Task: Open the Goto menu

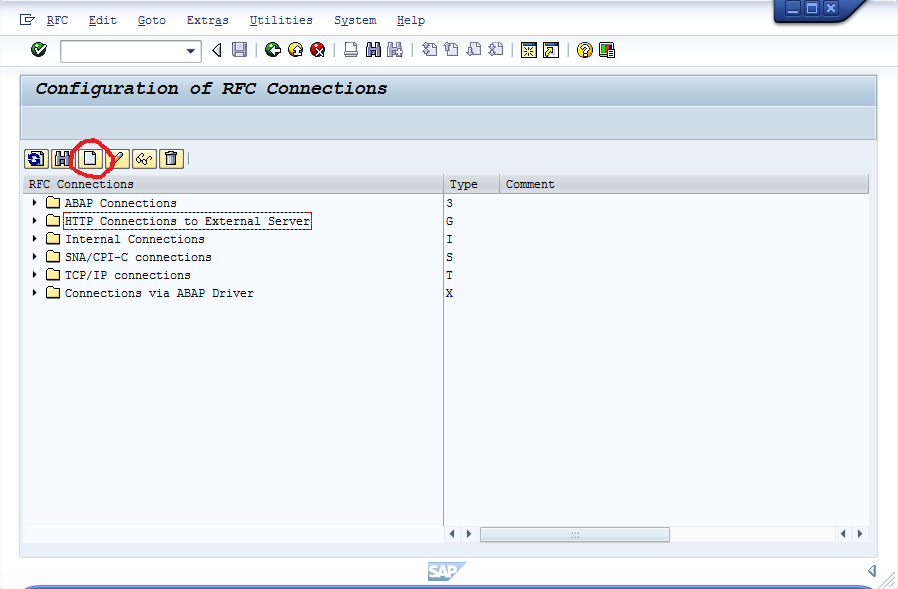Action: click(x=152, y=20)
